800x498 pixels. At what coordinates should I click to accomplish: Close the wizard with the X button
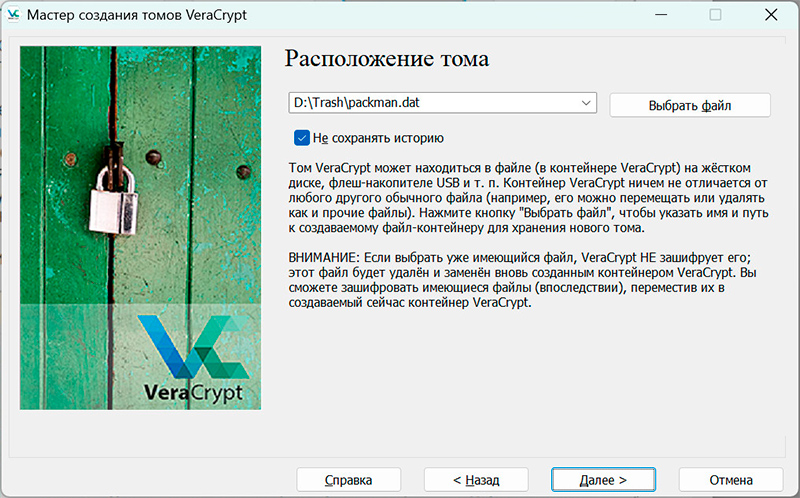[771, 15]
